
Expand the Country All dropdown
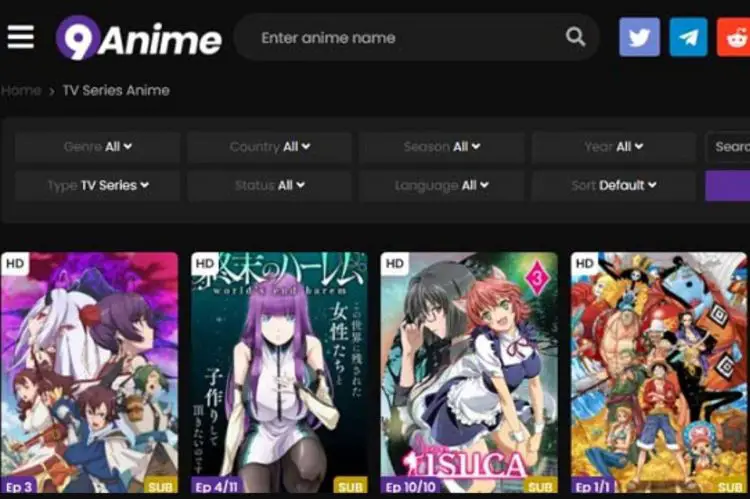coord(270,146)
